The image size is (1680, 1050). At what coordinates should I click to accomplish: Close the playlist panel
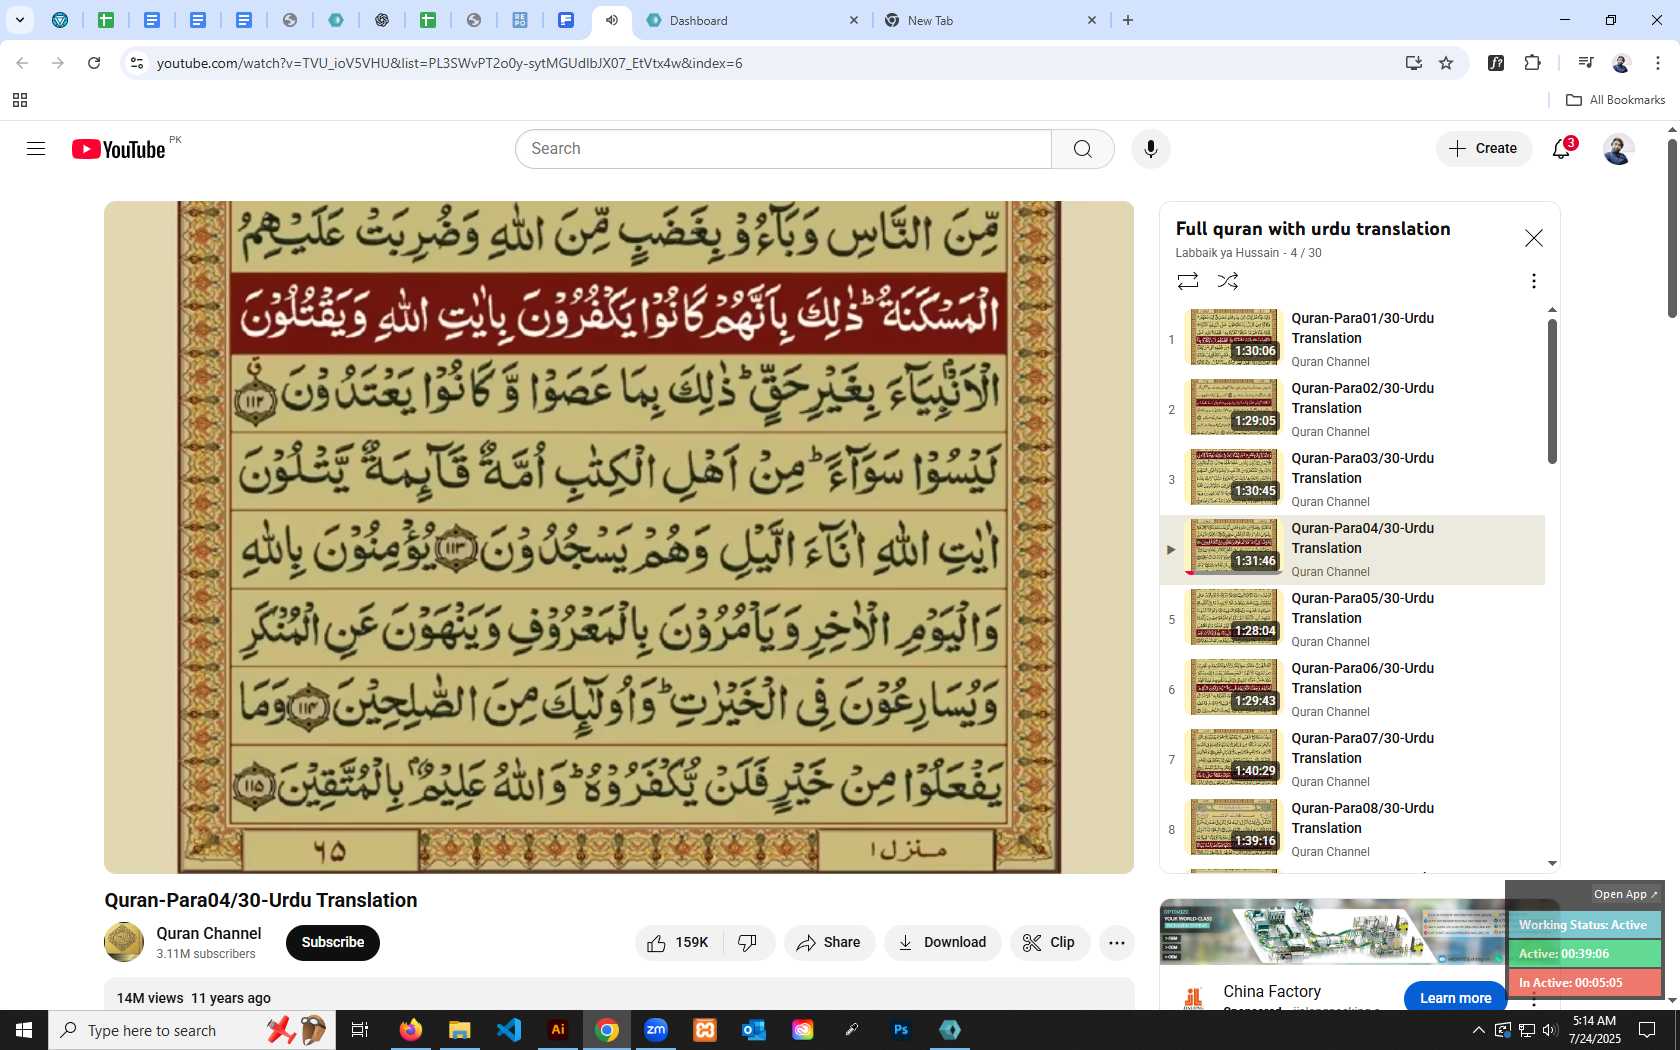pyautogui.click(x=1533, y=238)
